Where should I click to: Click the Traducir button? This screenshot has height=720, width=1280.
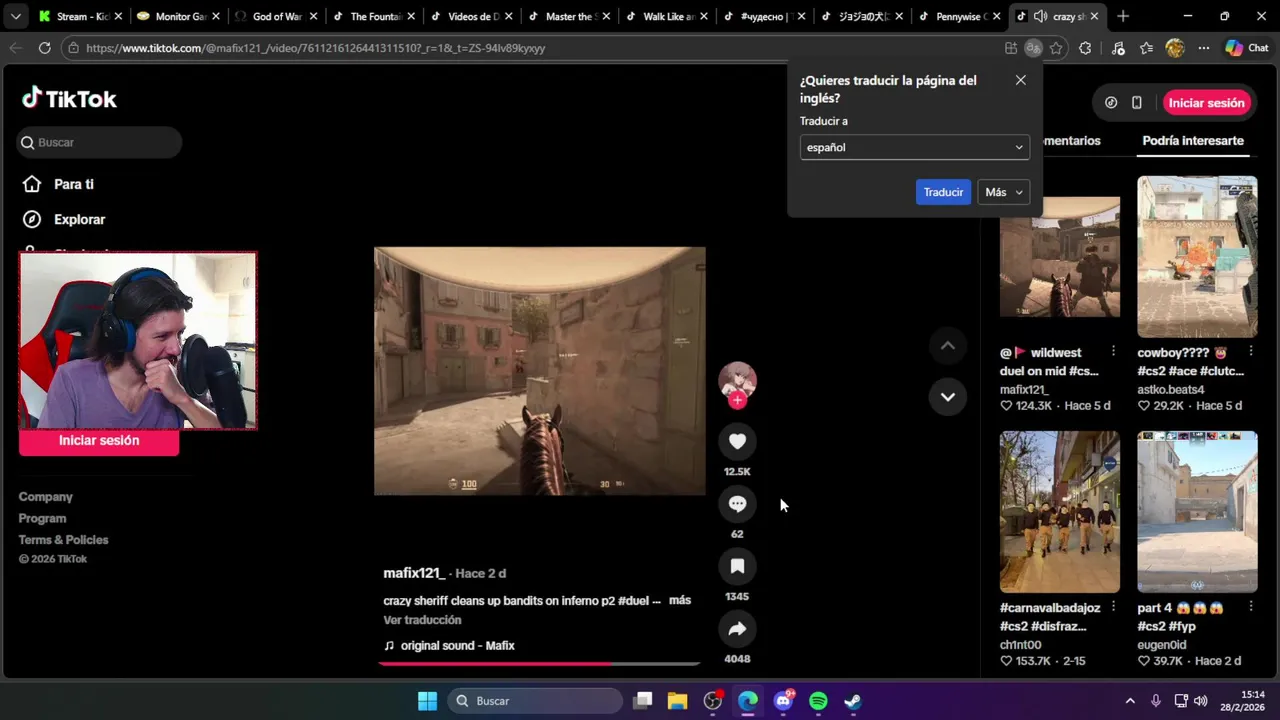coord(943,192)
